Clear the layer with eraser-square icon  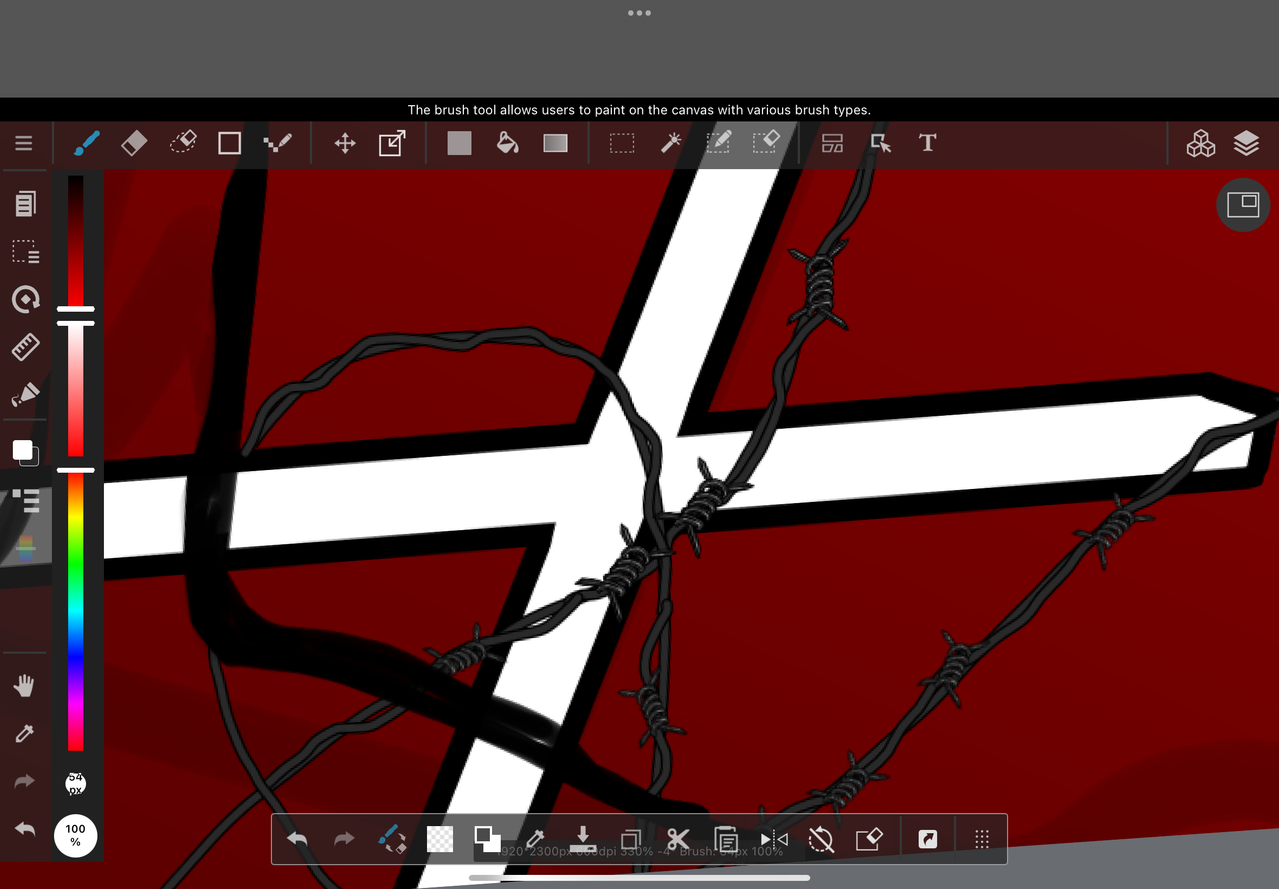869,839
